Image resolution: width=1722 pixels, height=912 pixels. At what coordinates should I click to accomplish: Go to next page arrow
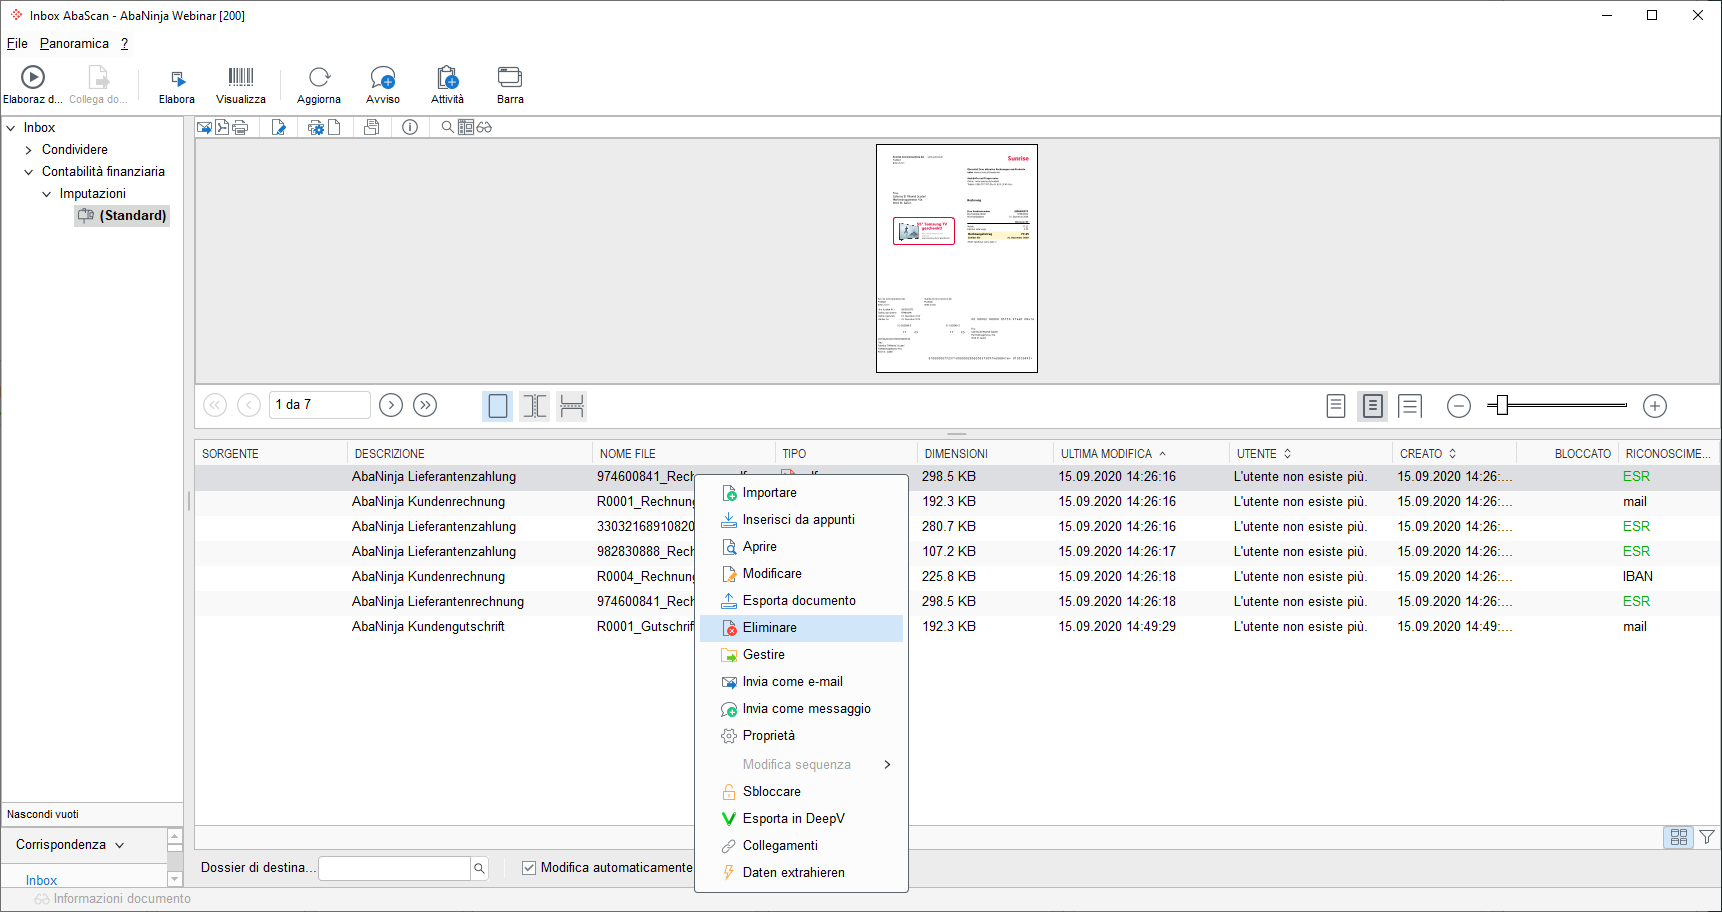[x=391, y=405]
